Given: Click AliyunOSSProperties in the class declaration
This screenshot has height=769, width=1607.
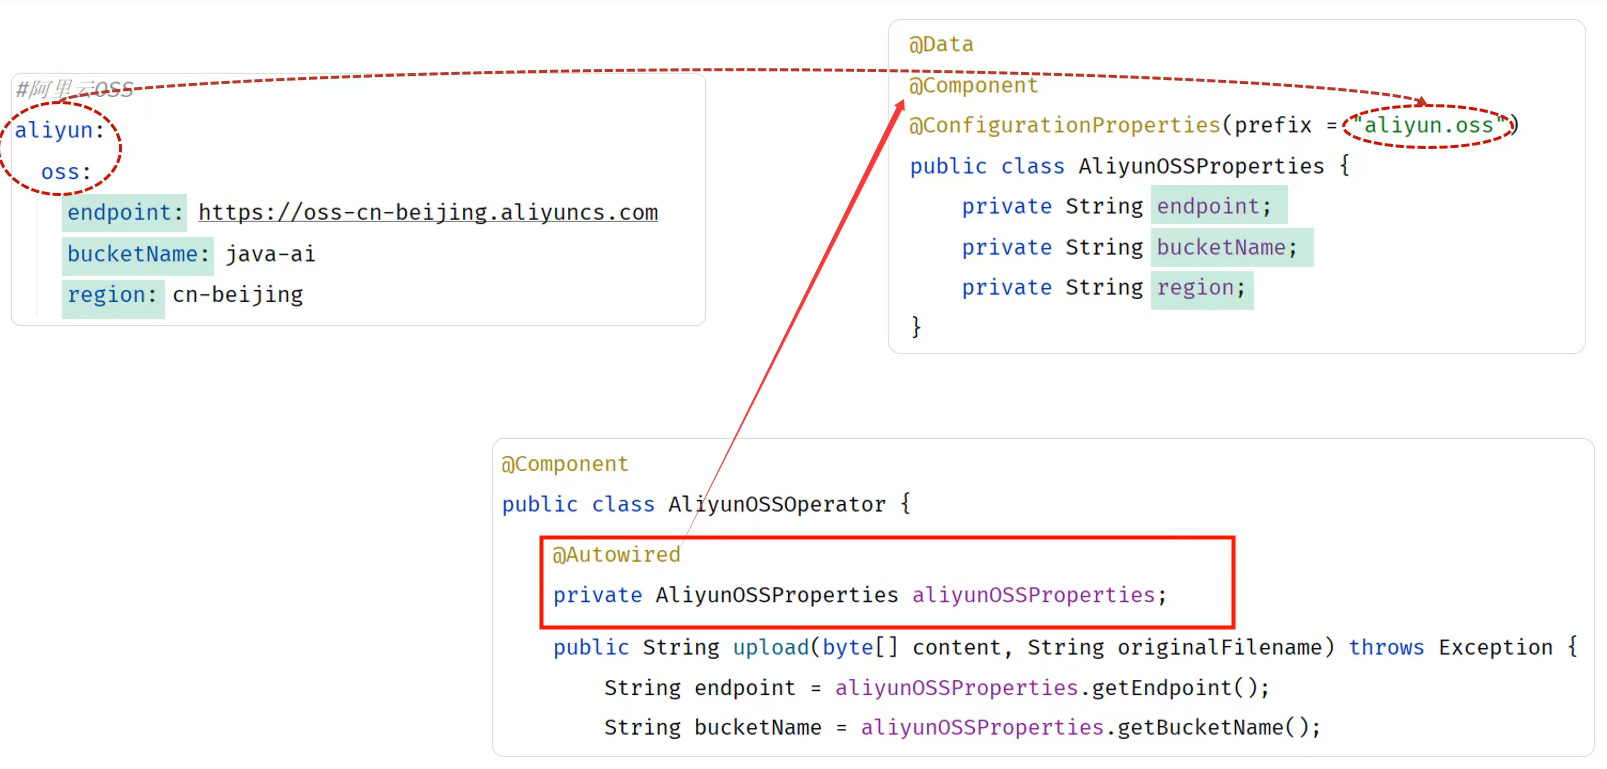Looking at the screenshot, I should click(1200, 166).
